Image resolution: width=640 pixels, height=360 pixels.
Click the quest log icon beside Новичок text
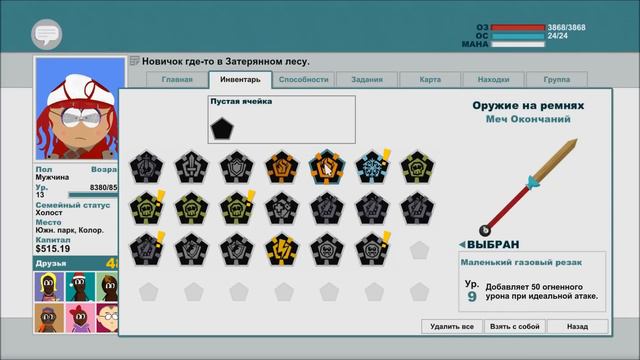point(134,61)
